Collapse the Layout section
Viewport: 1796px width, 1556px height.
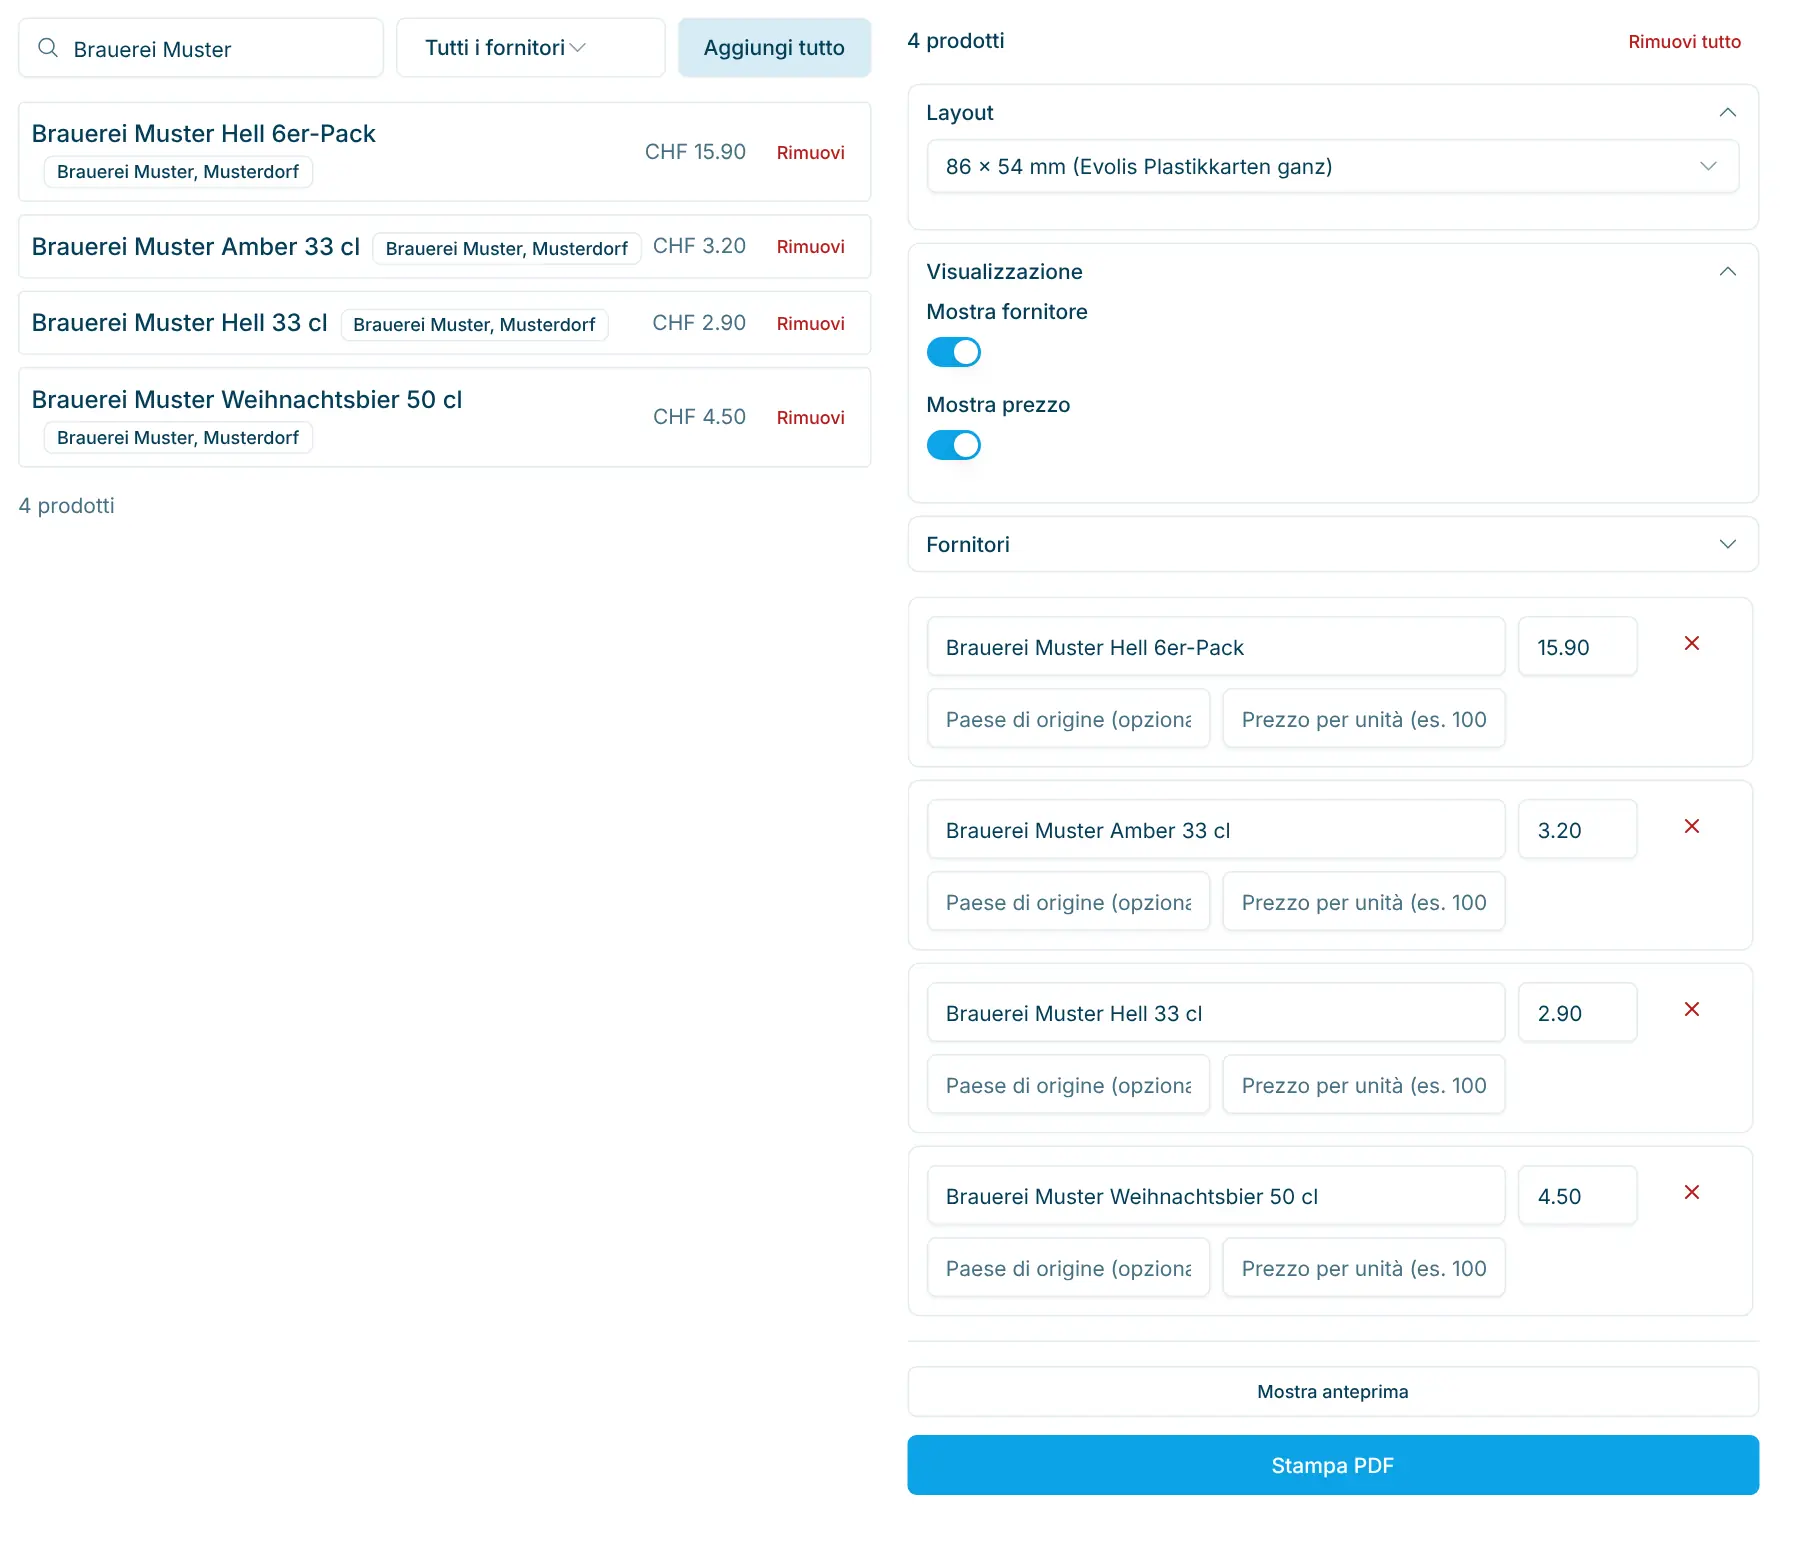[x=1727, y=113]
